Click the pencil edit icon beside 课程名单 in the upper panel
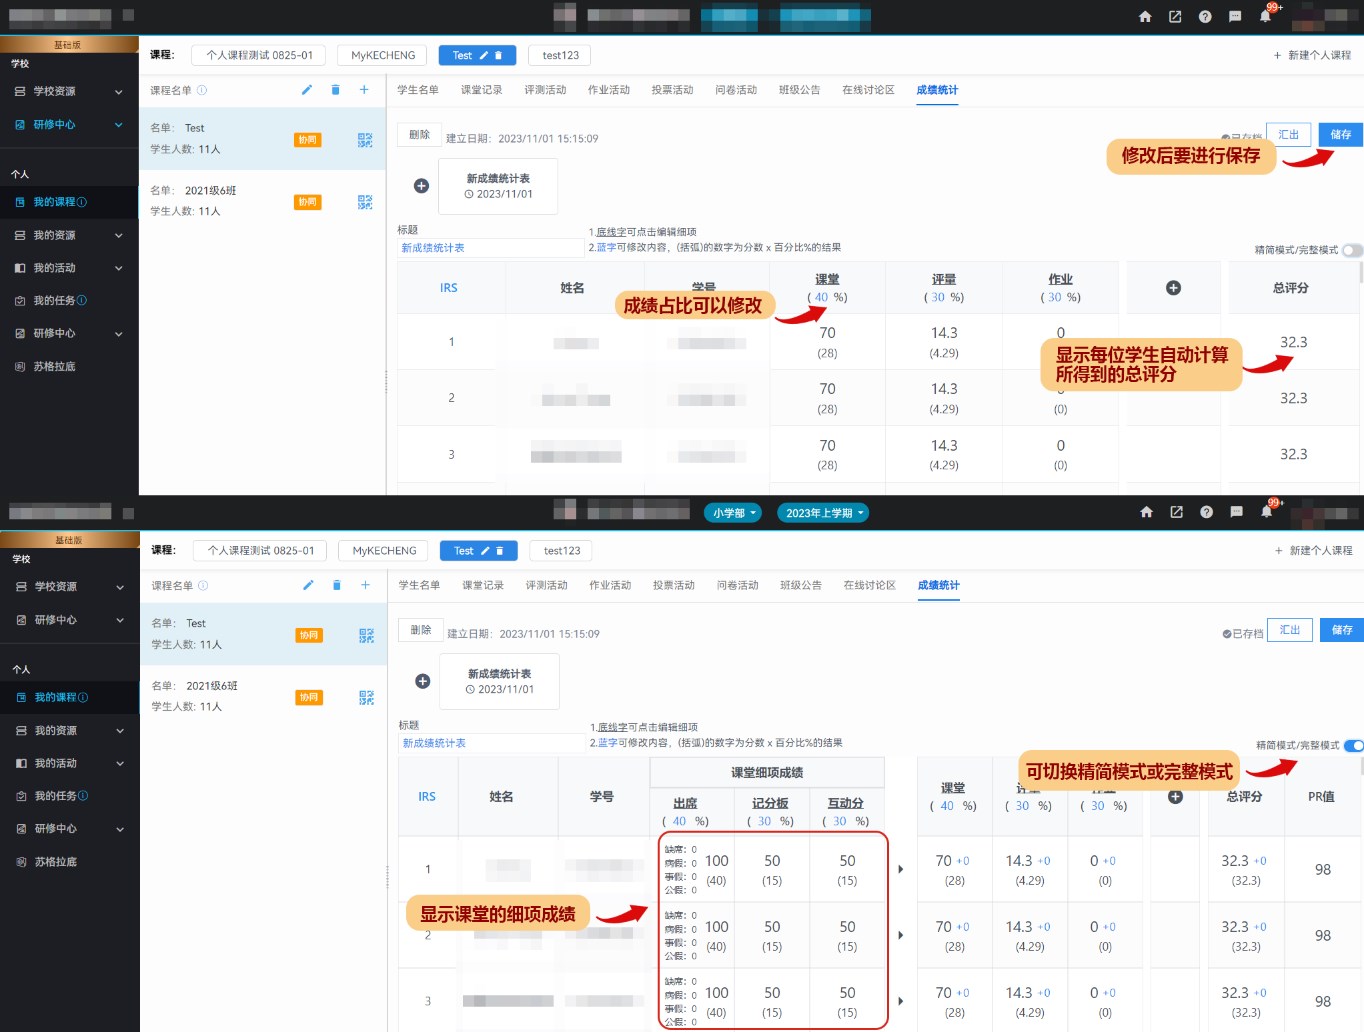The image size is (1364, 1032). (x=307, y=90)
